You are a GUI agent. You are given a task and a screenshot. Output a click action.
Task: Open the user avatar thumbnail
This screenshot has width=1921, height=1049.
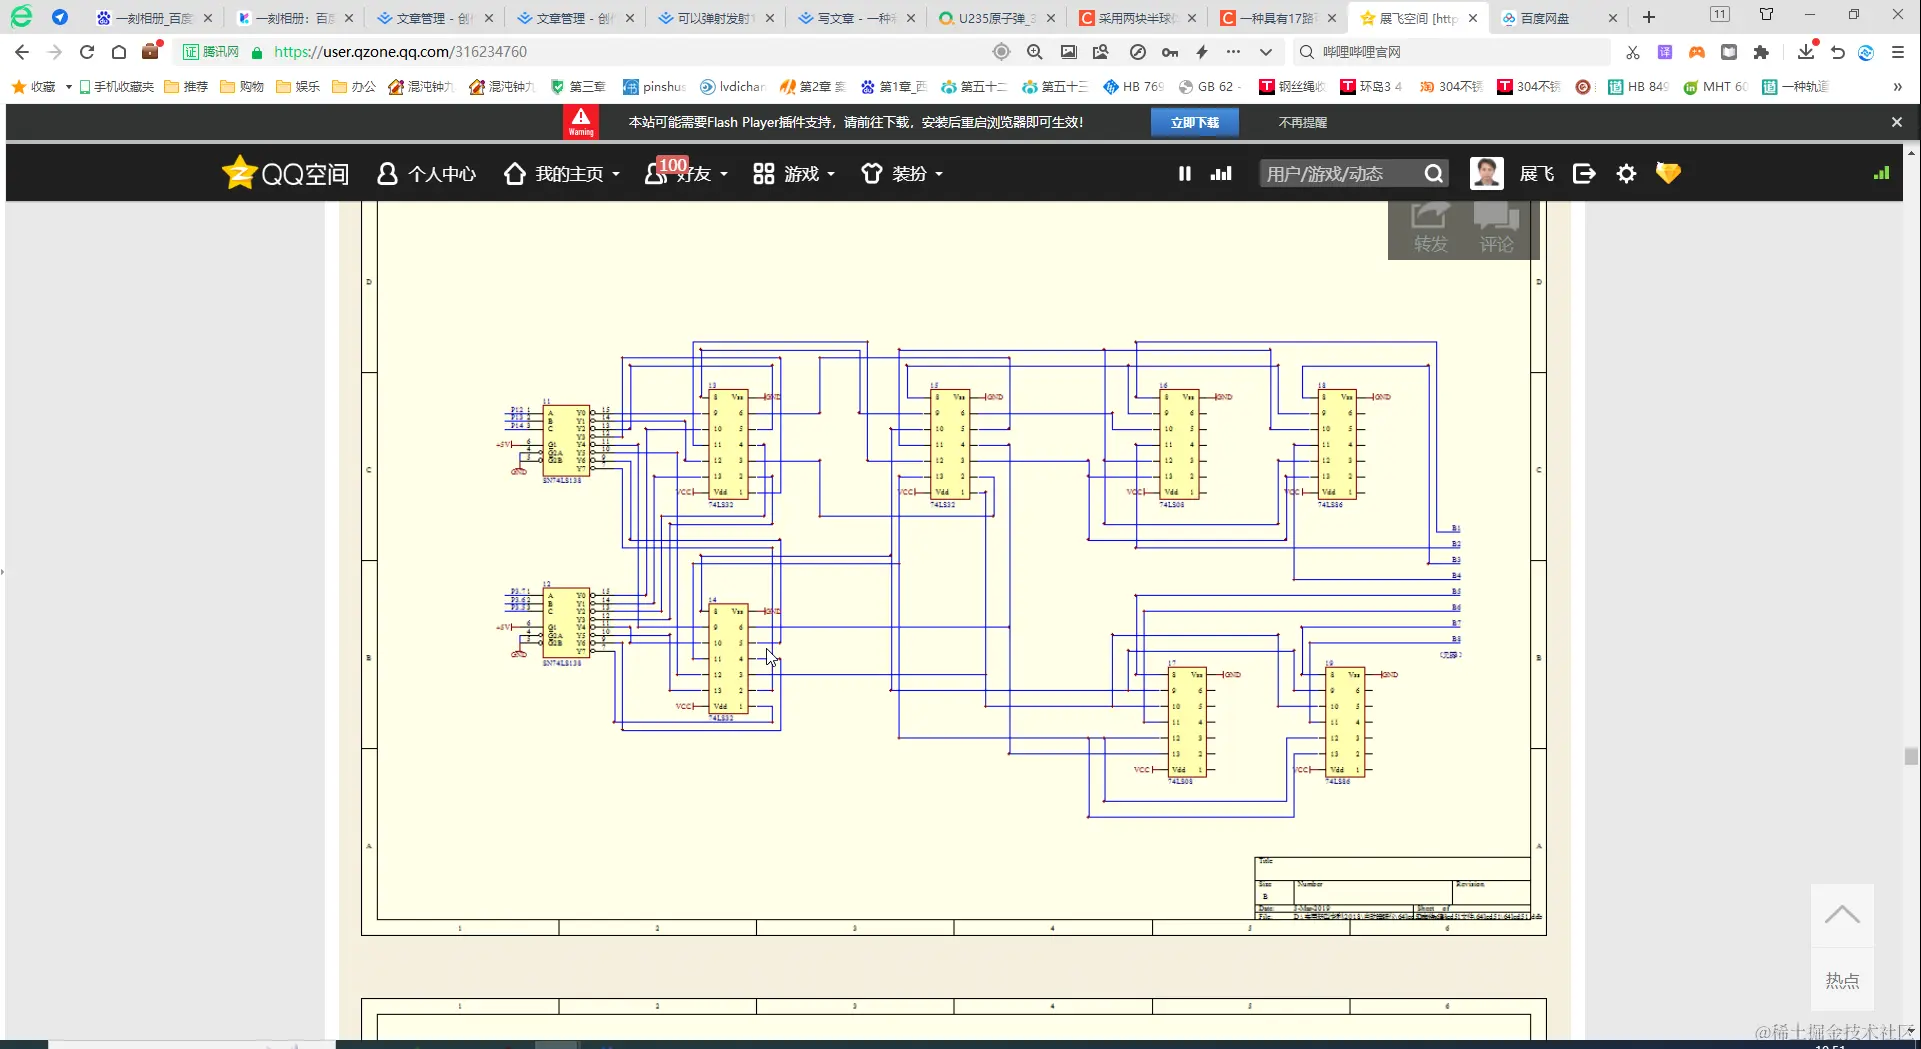pyautogui.click(x=1487, y=173)
